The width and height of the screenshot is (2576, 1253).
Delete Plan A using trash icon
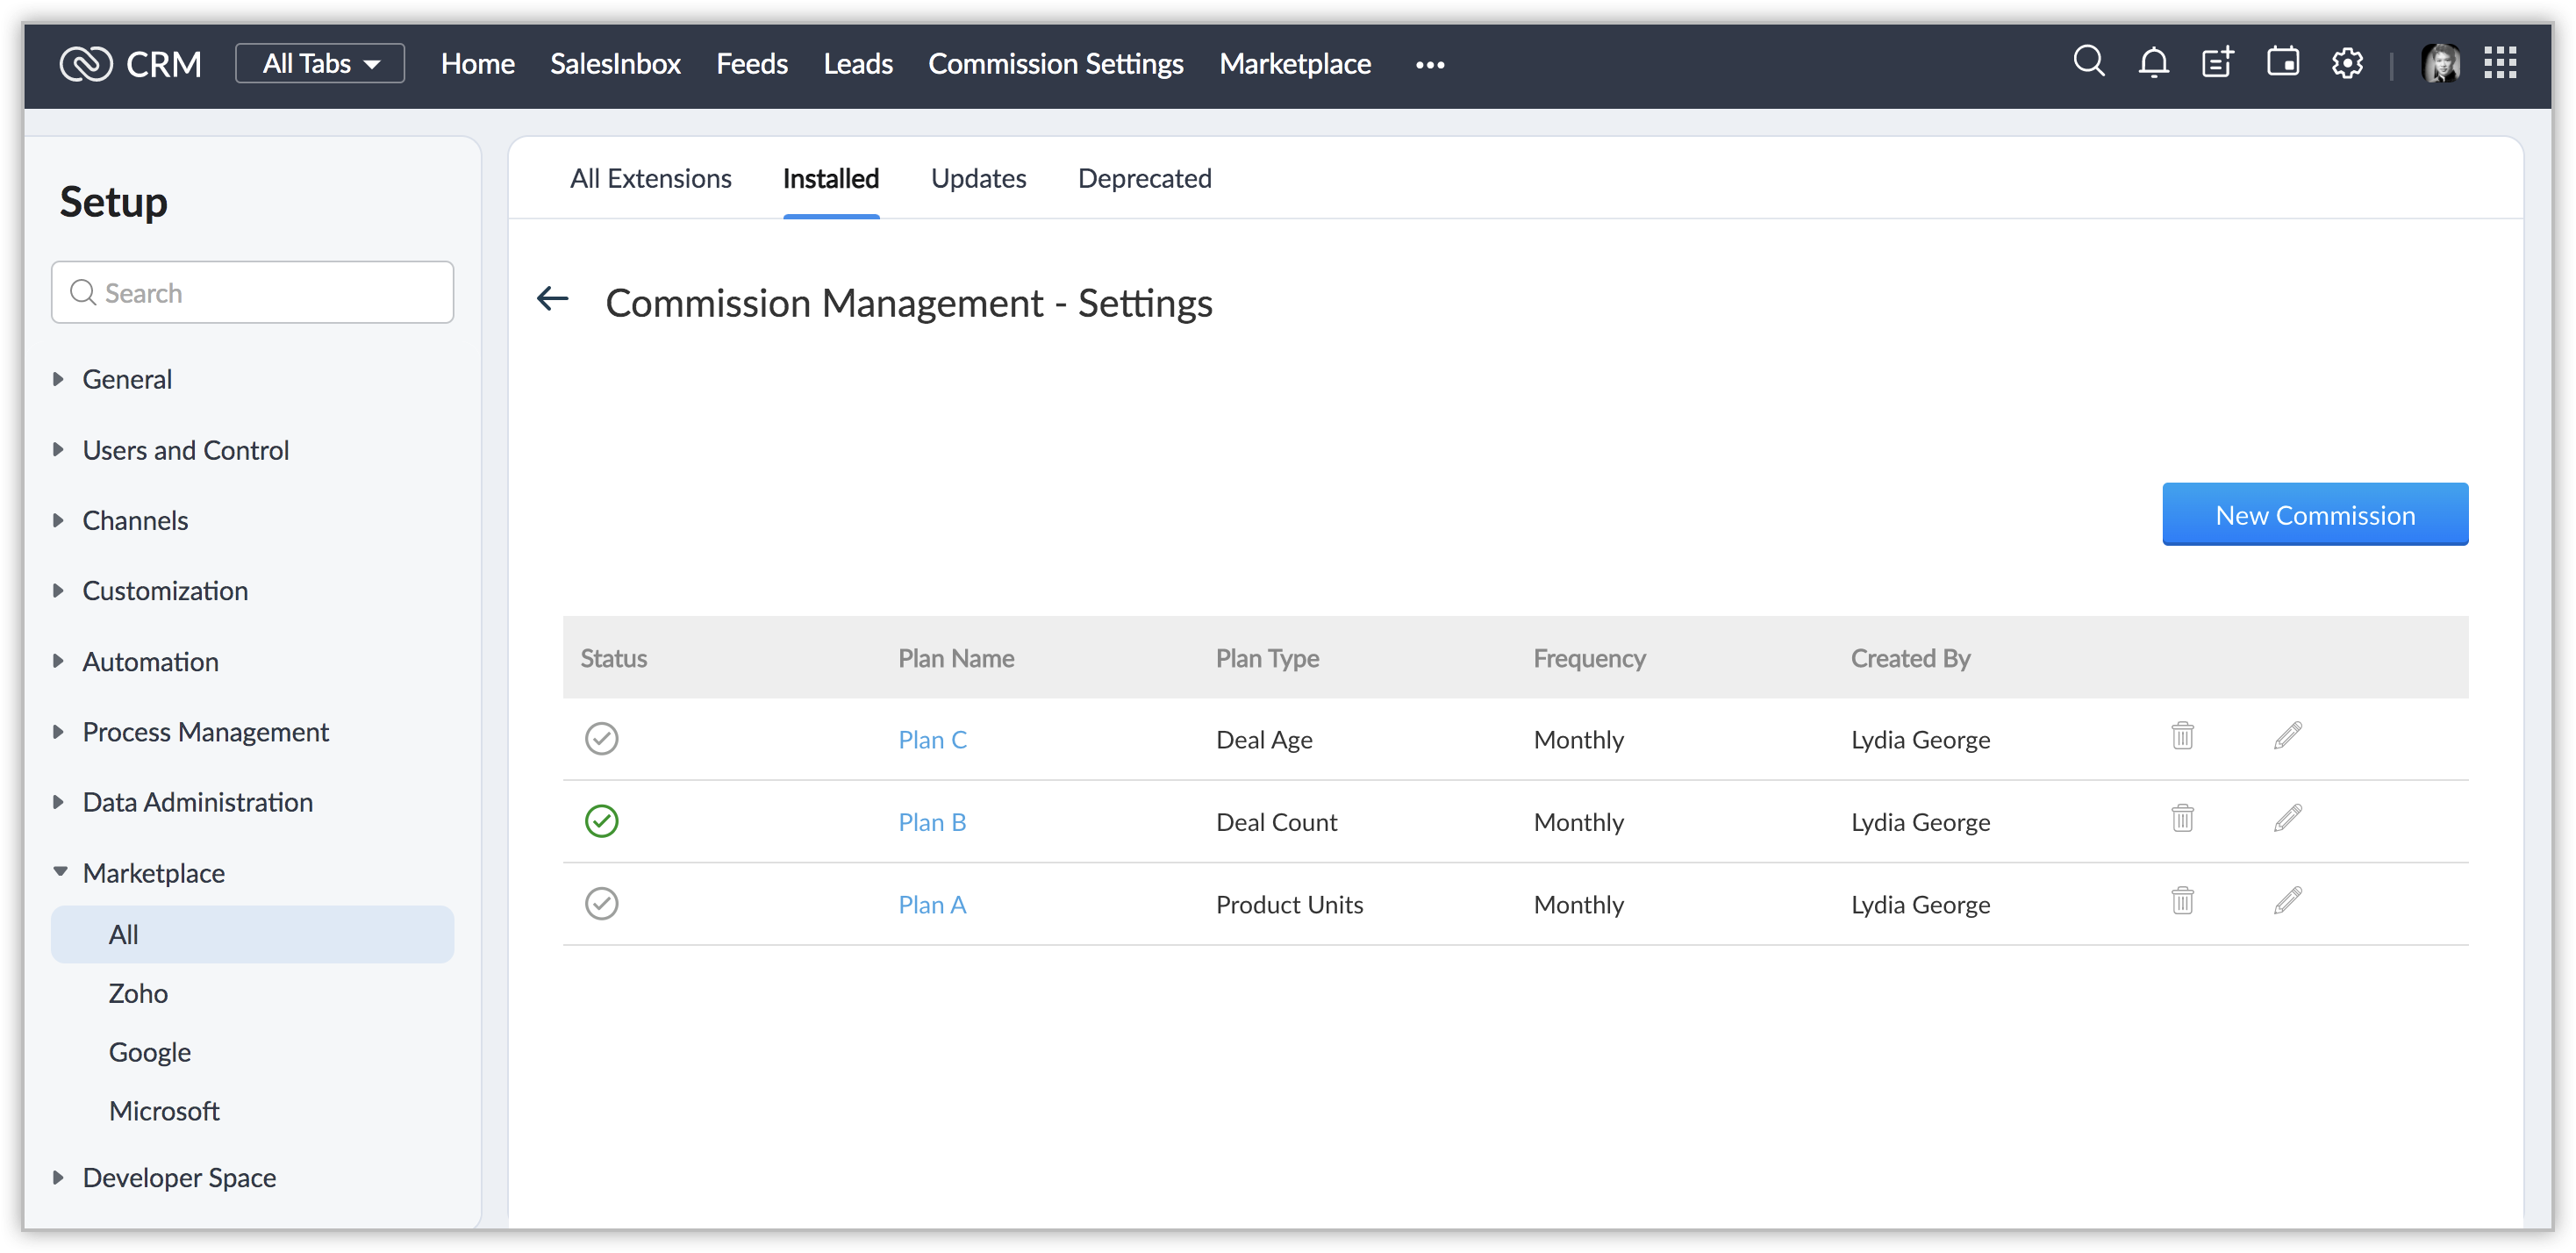tap(2182, 901)
